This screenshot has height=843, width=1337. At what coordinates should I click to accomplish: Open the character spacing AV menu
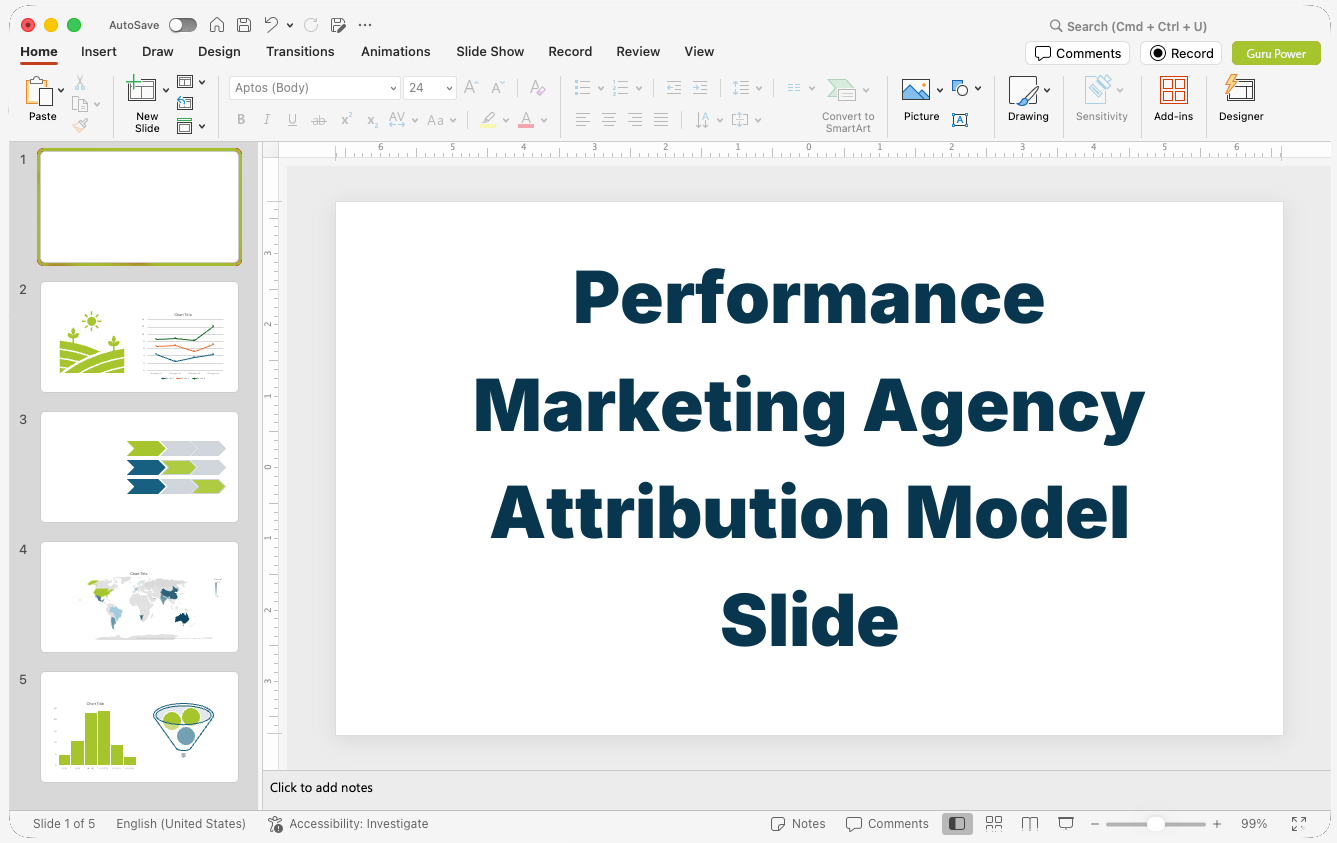pos(401,120)
